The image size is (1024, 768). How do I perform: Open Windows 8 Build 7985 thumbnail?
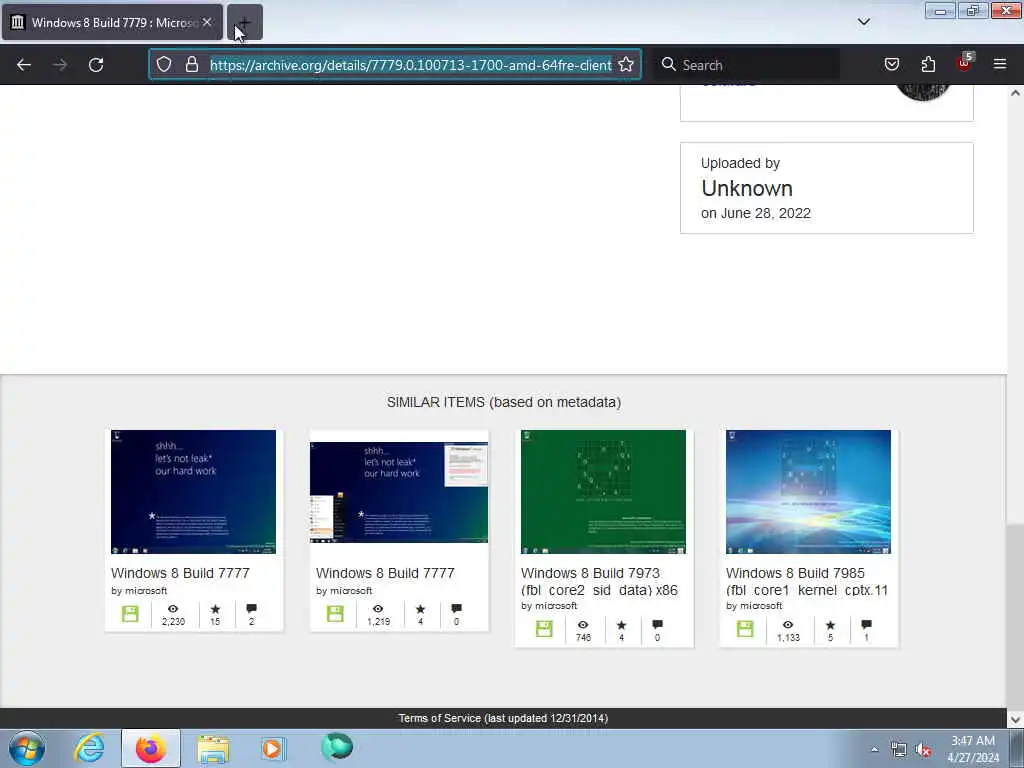pos(808,492)
